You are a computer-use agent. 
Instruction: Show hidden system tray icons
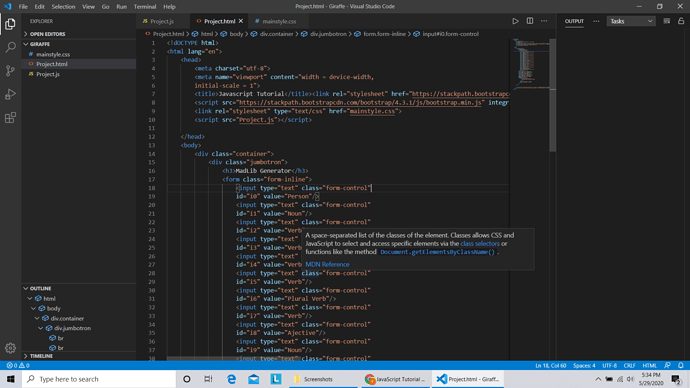[x=598, y=379]
